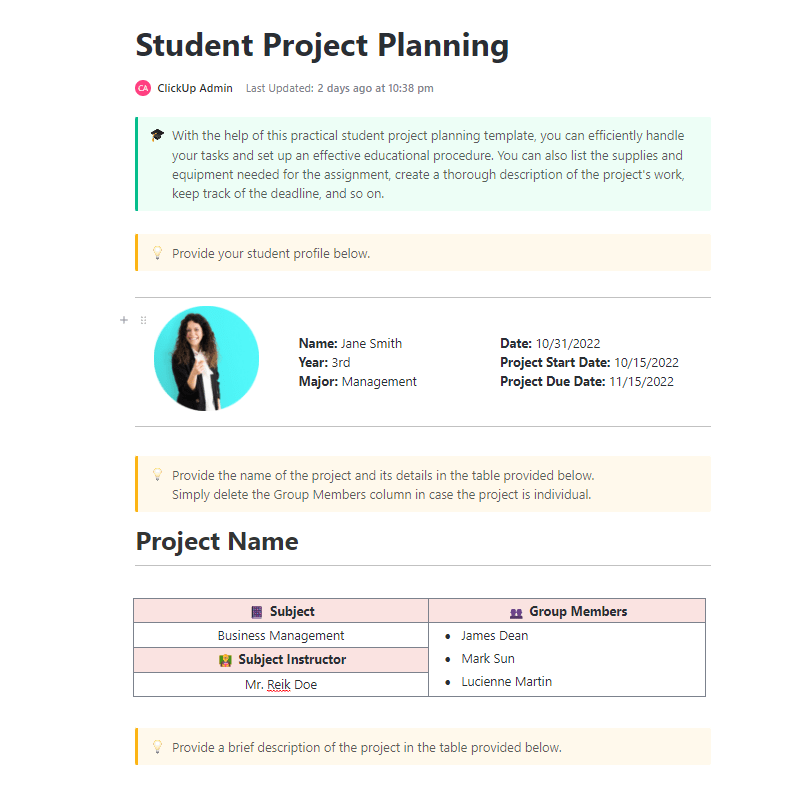Click the James Dean list item
789x792 pixels.
(494, 635)
